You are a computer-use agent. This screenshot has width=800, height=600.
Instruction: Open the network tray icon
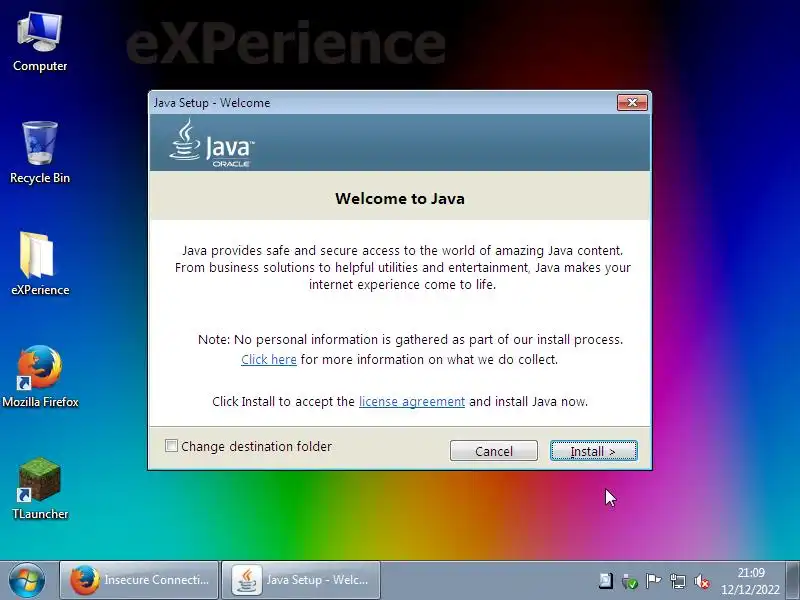click(678, 581)
